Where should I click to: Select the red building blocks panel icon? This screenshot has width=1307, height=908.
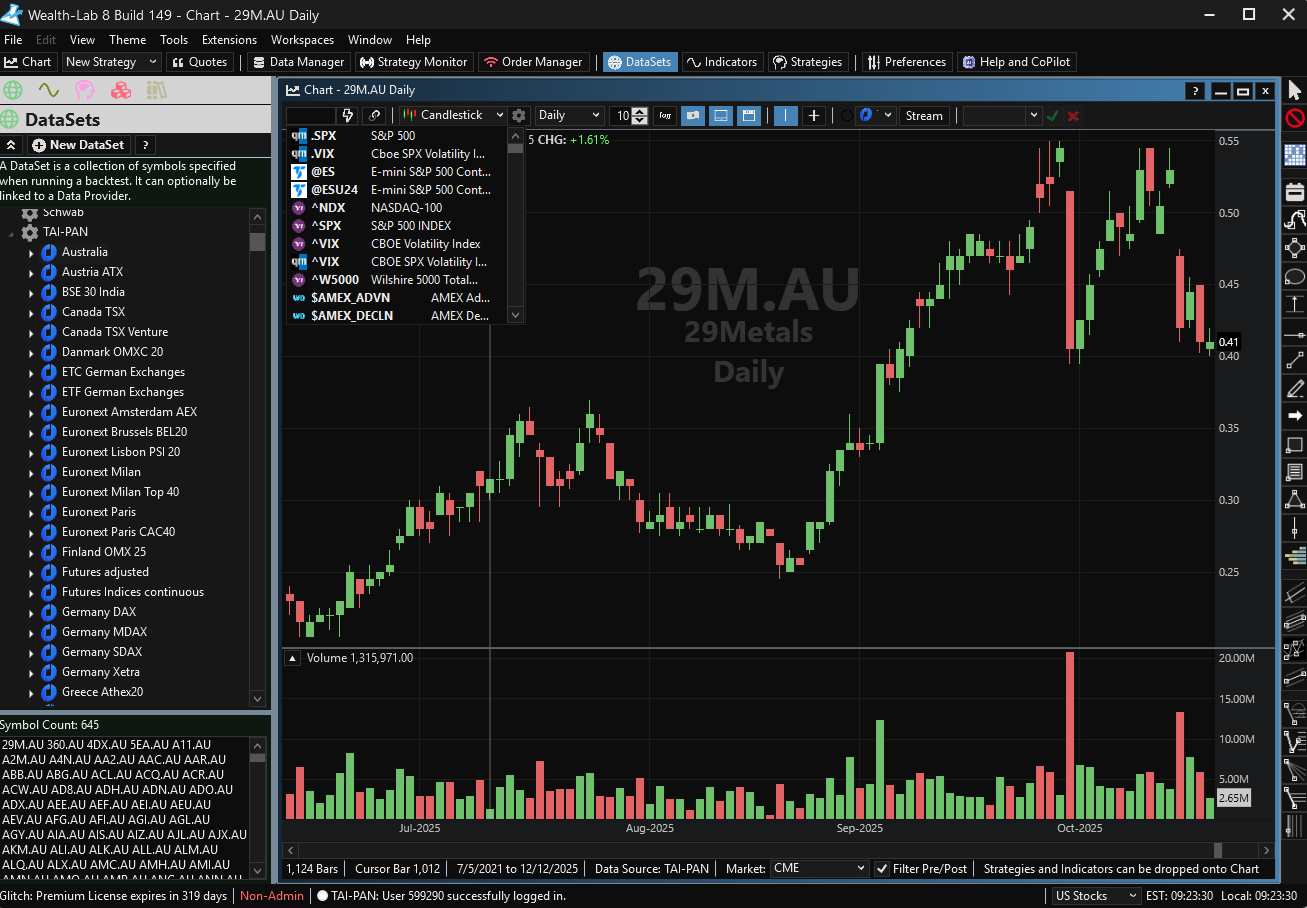[121, 90]
